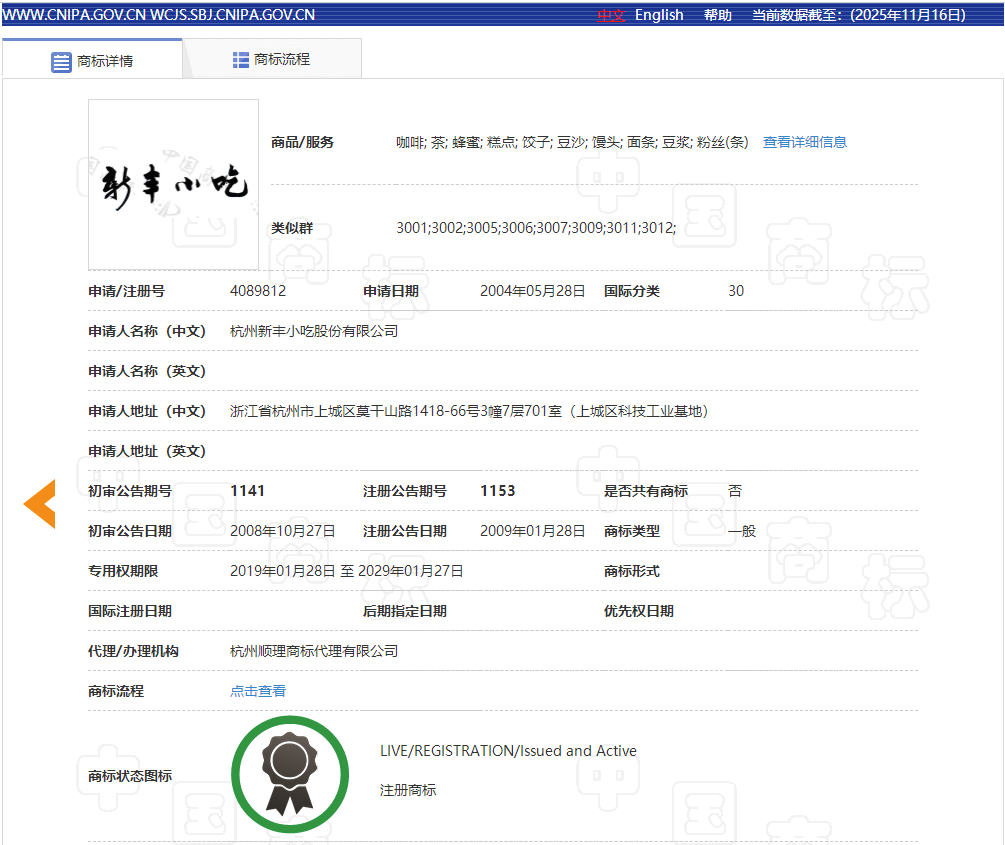The height and width of the screenshot is (845, 1005).
Task: Open 查看详细信息 for goods and services
Action: [x=805, y=142]
